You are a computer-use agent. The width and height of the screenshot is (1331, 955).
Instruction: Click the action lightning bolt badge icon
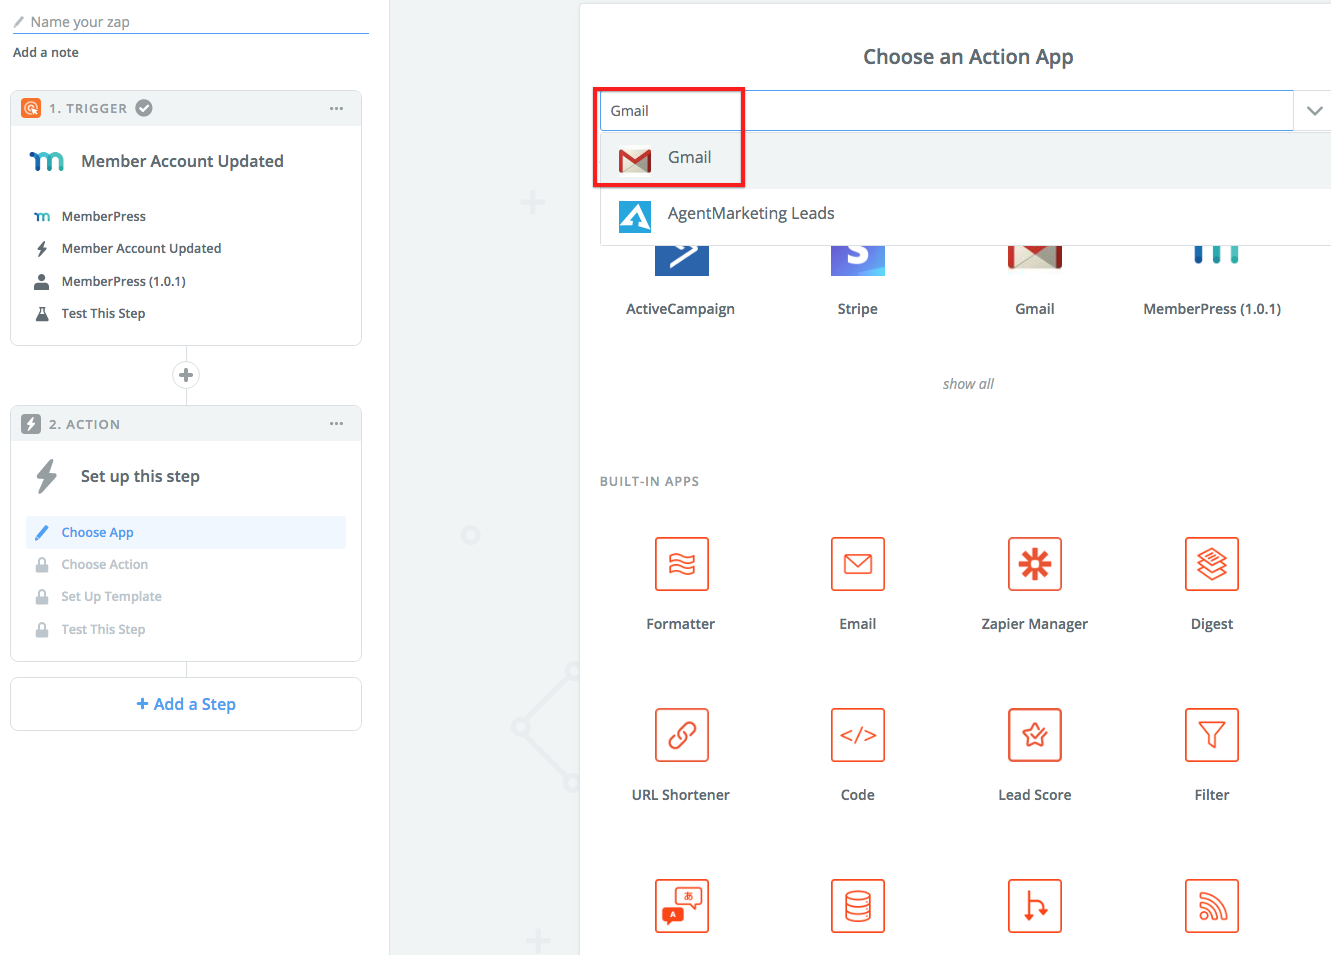tap(31, 424)
